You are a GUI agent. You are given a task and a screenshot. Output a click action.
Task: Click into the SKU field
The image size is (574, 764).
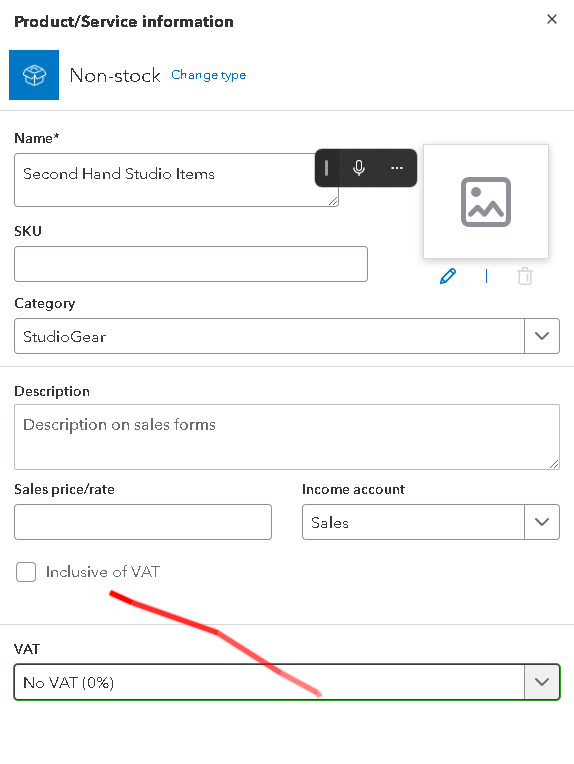click(191, 264)
